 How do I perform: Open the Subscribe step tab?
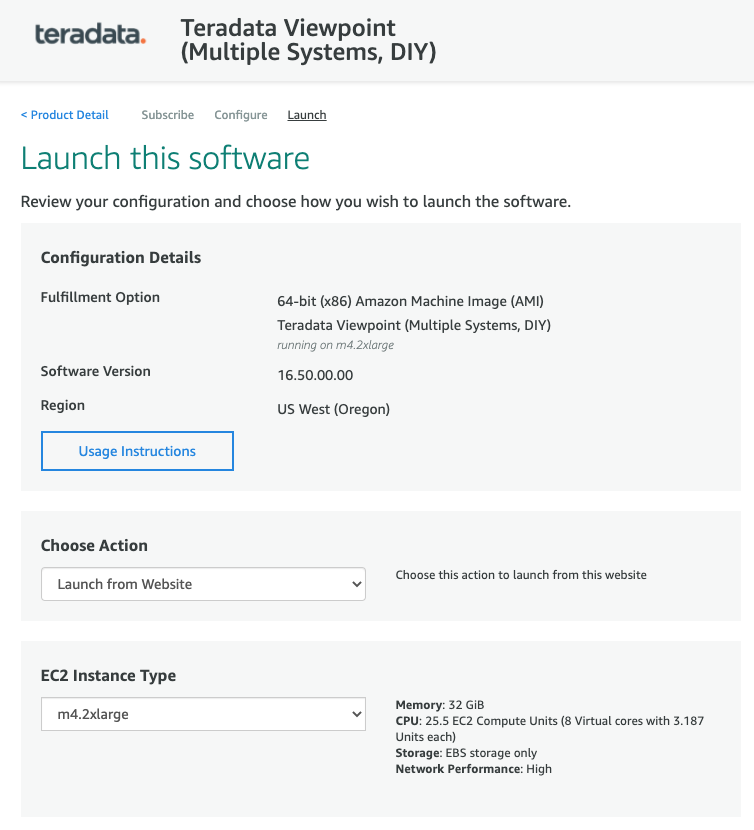pyautogui.click(x=168, y=115)
